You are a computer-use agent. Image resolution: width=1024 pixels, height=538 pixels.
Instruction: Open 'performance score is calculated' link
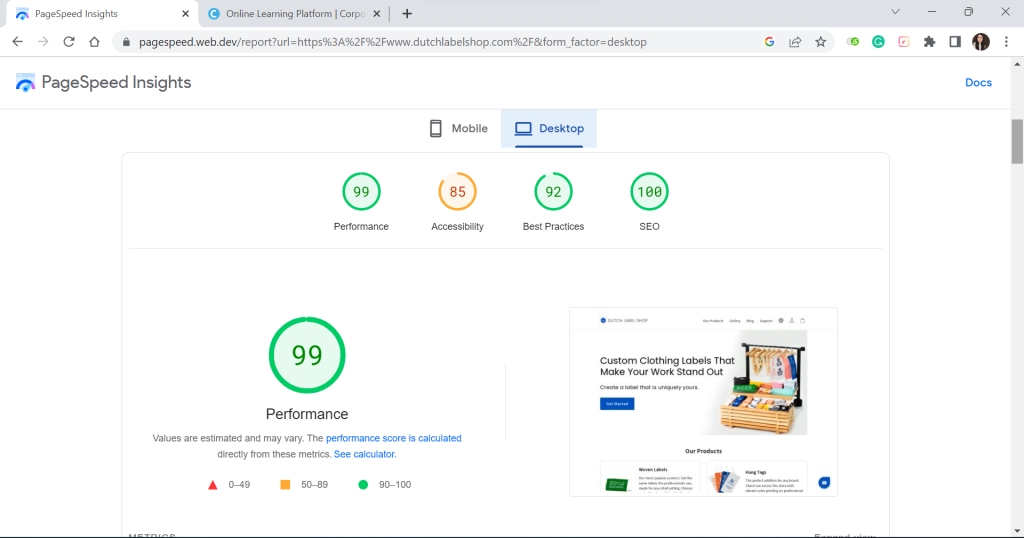(393, 438)
